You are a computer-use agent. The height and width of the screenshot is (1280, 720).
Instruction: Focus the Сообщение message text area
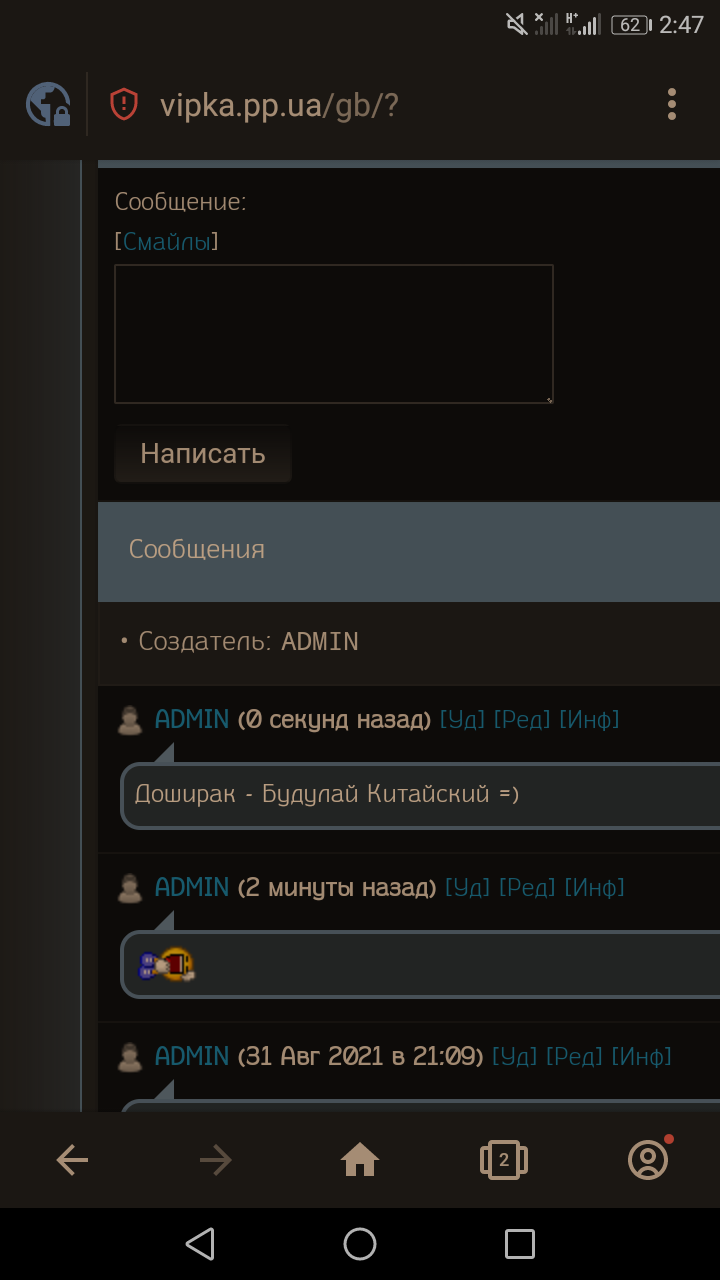(334, 334)
